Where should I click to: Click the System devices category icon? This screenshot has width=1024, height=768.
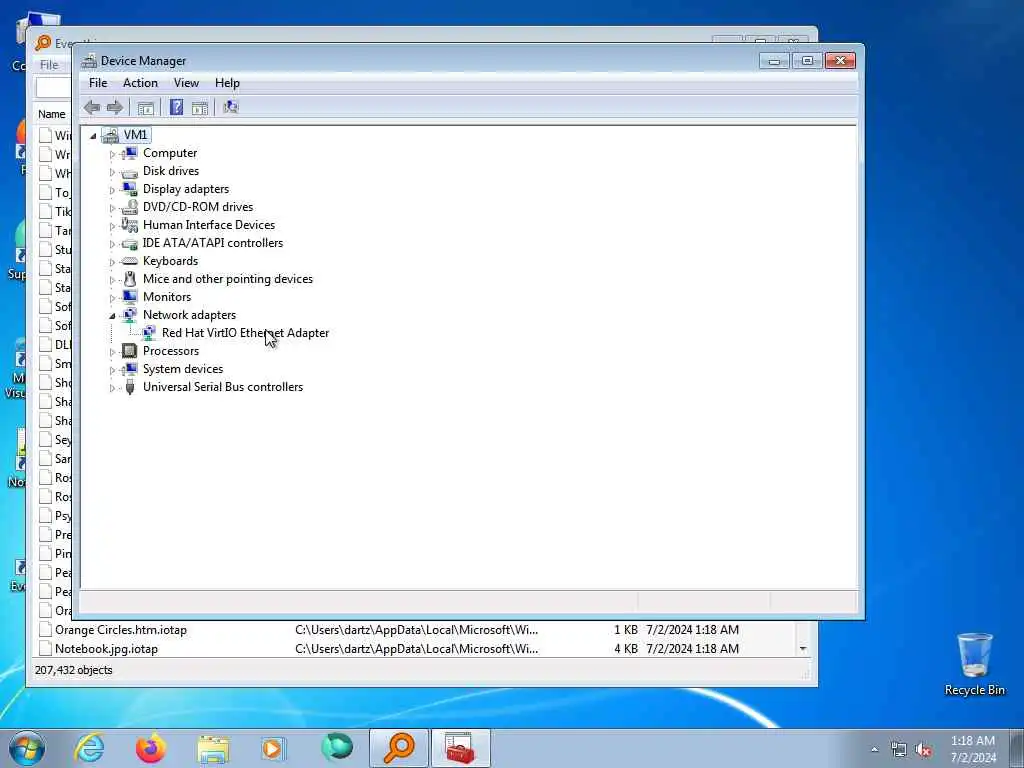point(130,369)
